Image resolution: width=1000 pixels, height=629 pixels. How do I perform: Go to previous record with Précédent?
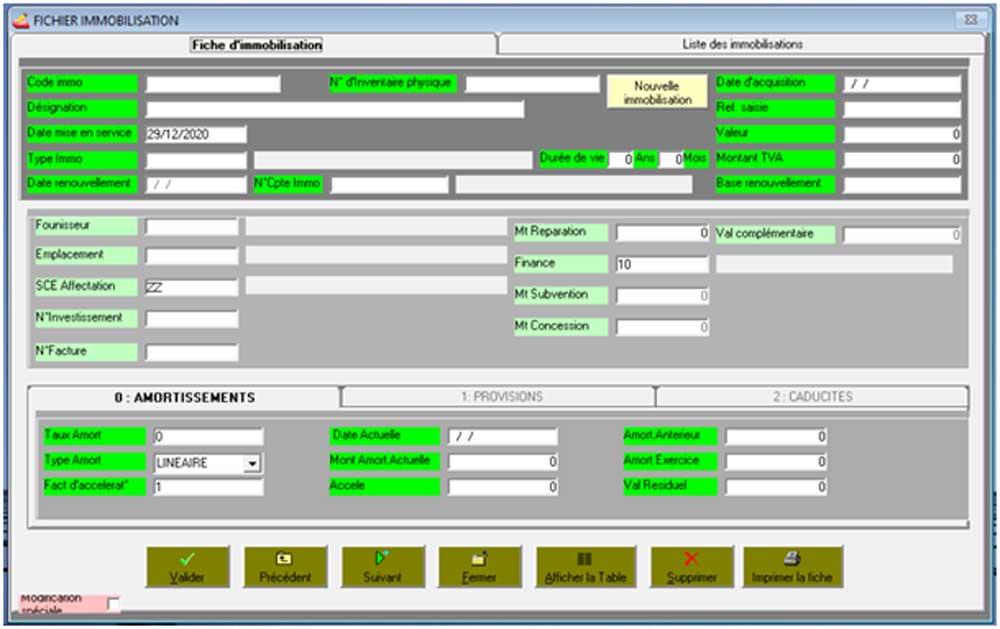(x=285, y=567)
